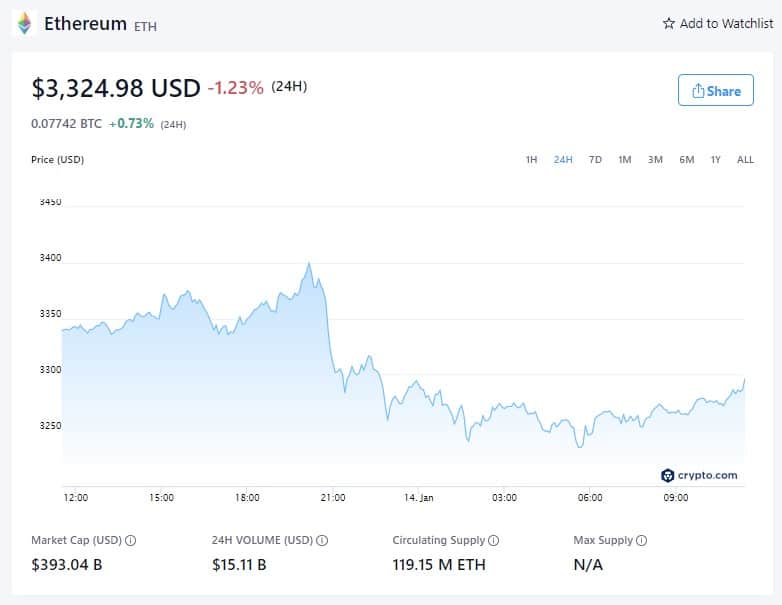
Task: Click the +0.73% BTC change
Action: click(x=131, y=123)
